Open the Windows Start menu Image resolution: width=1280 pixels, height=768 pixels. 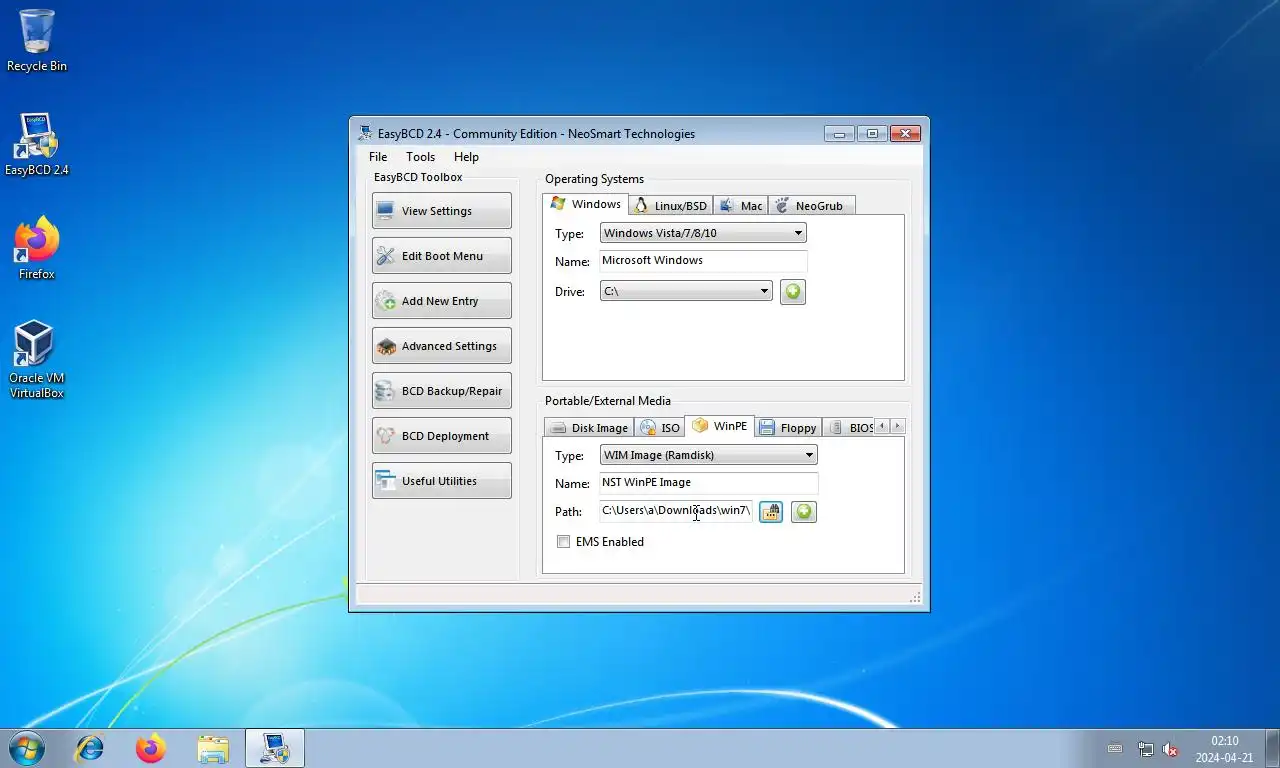[x=26, y=748]
